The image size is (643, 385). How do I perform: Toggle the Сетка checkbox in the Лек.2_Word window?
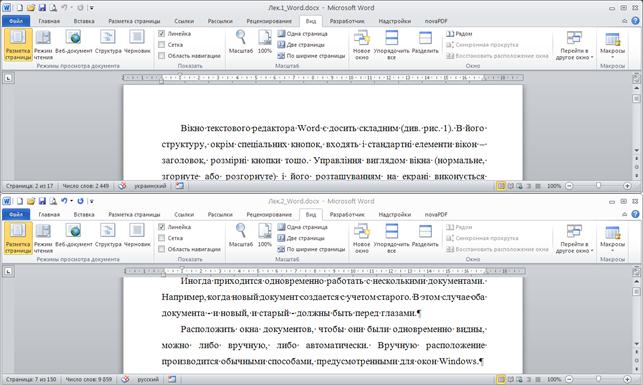point(162,238)
